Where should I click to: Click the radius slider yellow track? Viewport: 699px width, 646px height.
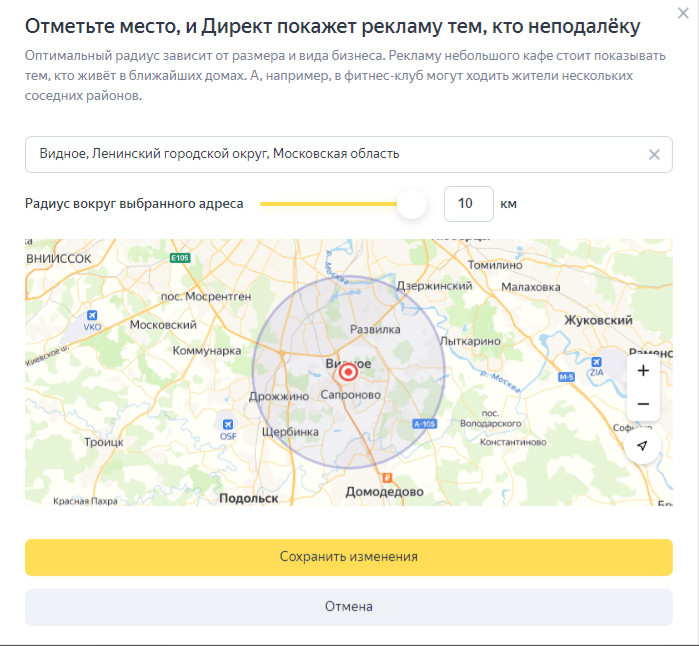coord(328,204)
